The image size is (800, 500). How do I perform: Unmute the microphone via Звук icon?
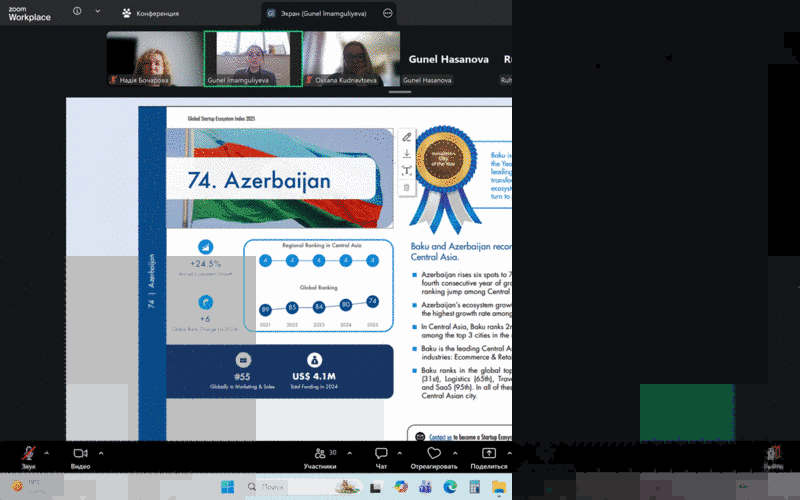(29, 453)
